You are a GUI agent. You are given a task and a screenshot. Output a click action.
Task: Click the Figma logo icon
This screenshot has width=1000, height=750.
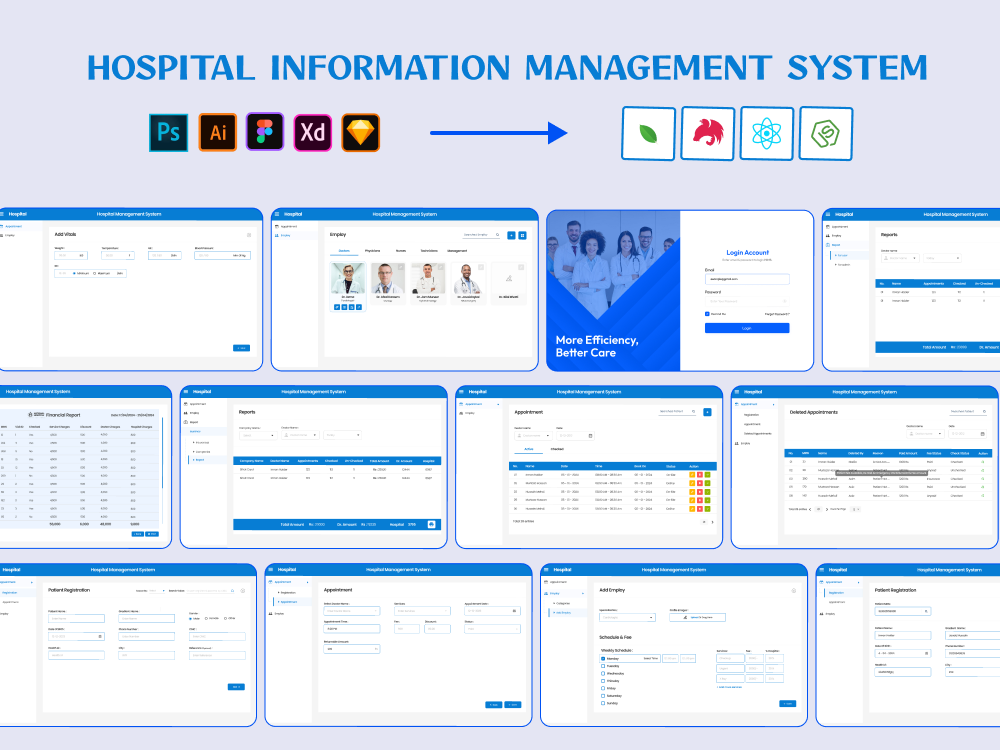pos(265,132)
